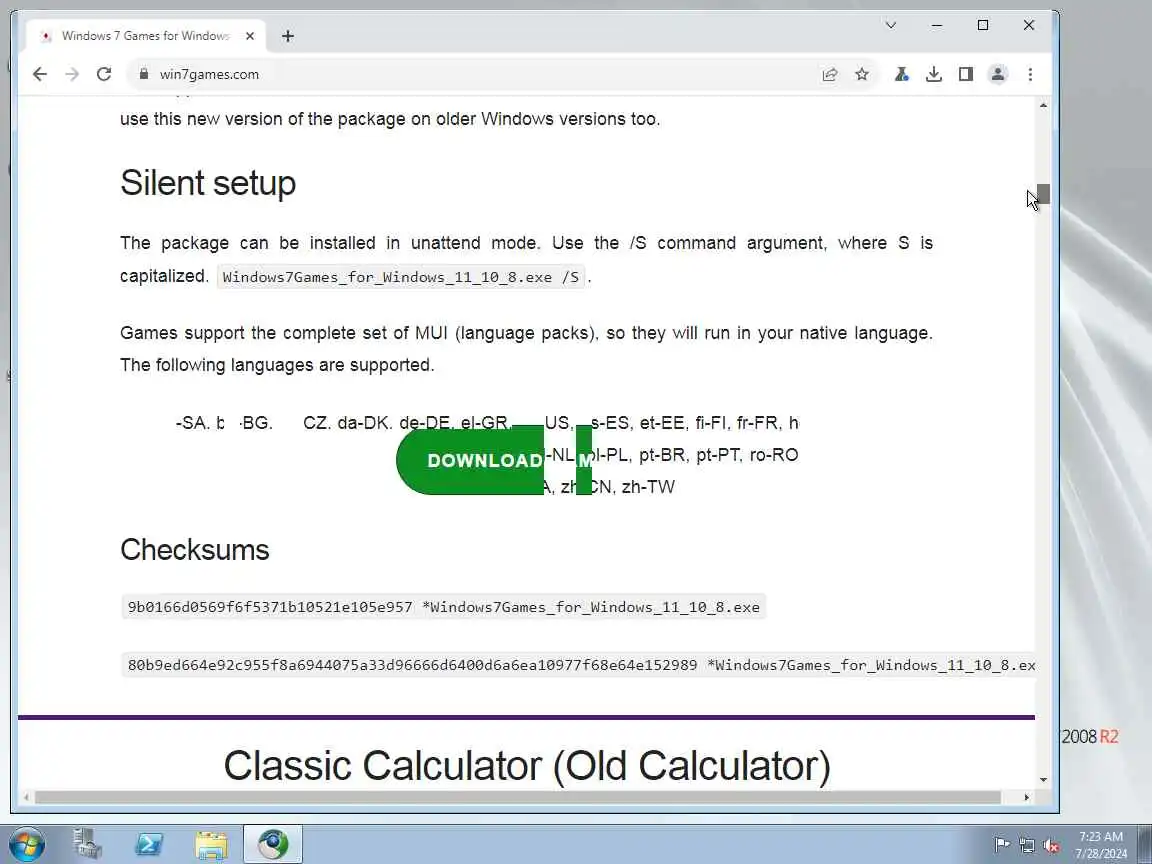Screen dimensions: 1152x864
Task: Go back to the previous page
Action: coord(40,74)
